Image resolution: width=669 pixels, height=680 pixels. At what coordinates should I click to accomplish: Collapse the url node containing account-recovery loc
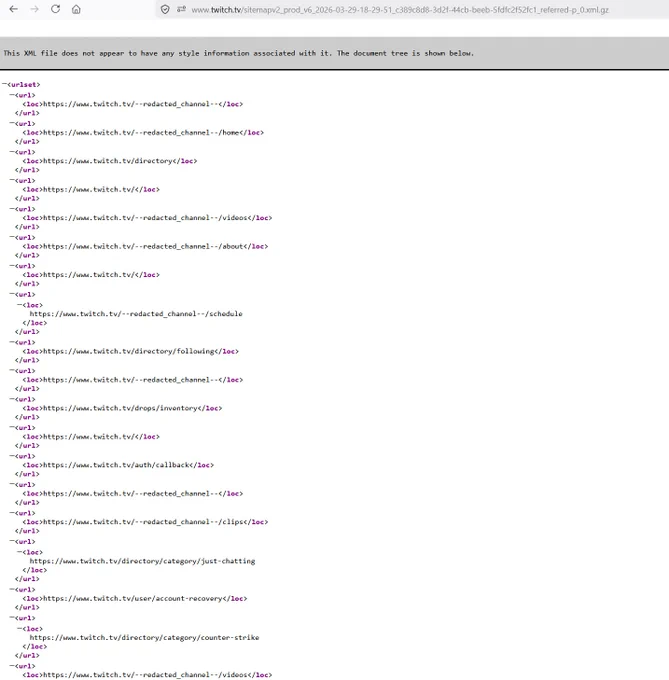(x=12, y=589)
